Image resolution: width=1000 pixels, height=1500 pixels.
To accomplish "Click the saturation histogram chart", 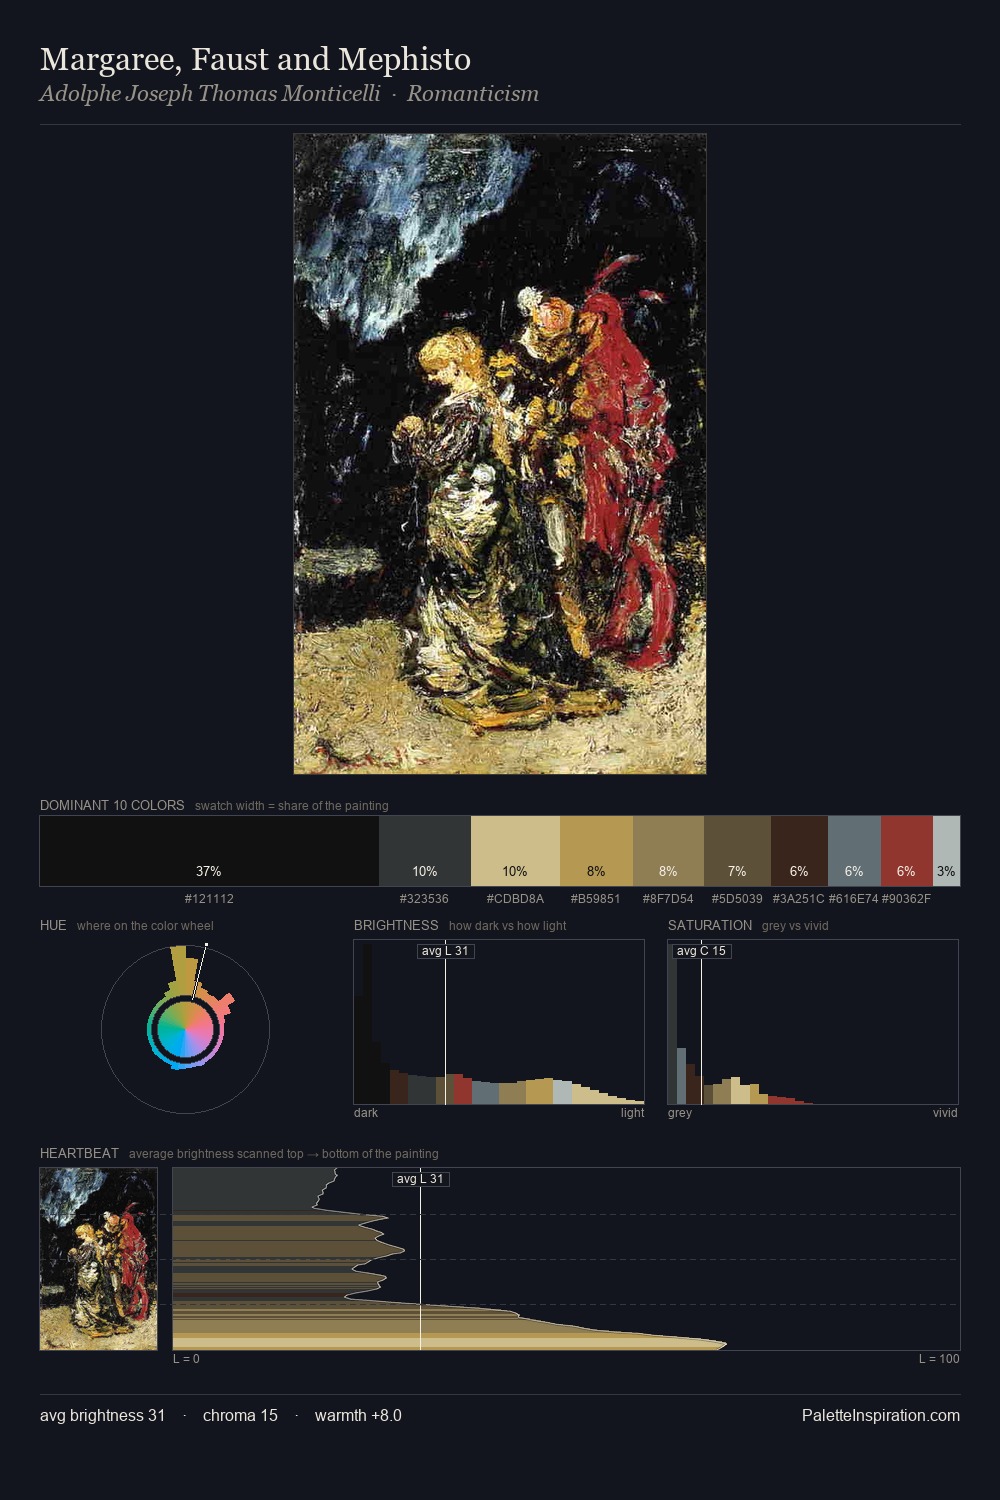I will click(813, 1022).
